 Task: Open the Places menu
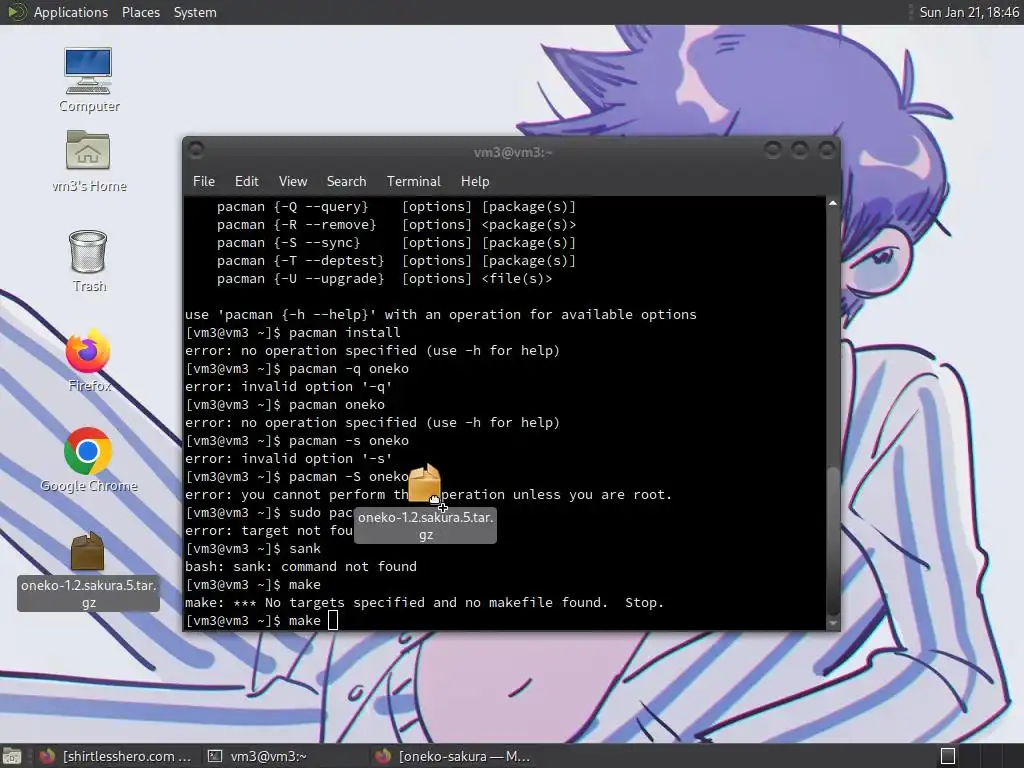[x=141, y=12]
